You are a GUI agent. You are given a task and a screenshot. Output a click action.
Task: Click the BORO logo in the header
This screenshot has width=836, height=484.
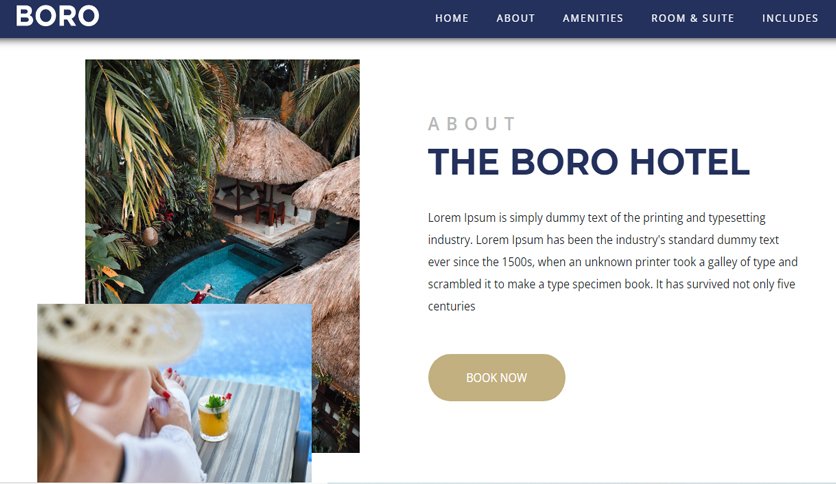point(58,16)
